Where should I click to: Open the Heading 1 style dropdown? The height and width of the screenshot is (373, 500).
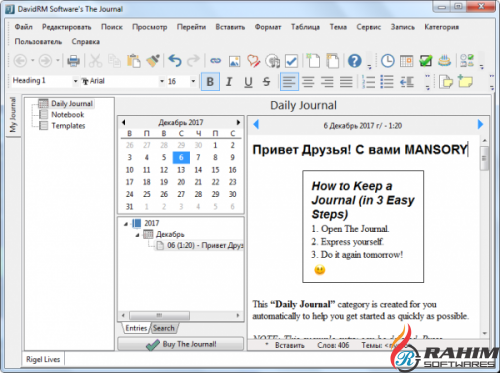(x=75, y=81)
